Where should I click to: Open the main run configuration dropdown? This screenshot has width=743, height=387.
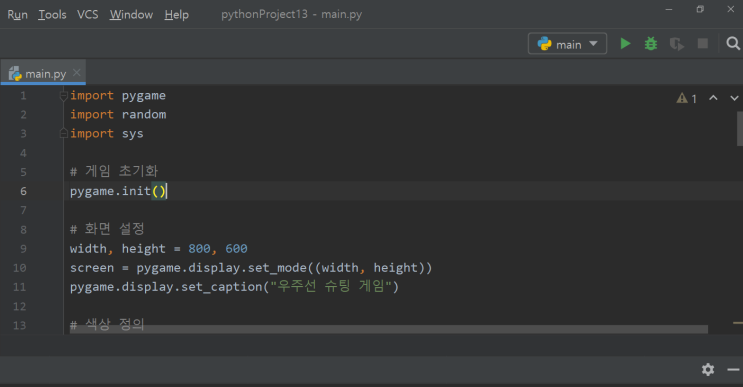(567, 44)
